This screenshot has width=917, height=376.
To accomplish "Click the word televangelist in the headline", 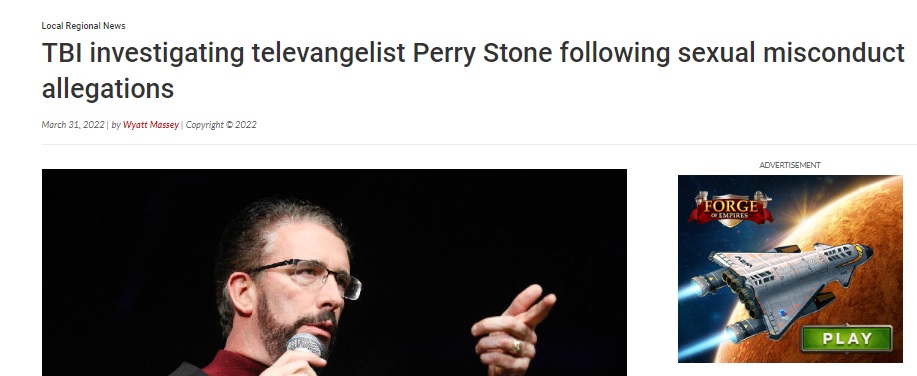I will pos(329,53).
